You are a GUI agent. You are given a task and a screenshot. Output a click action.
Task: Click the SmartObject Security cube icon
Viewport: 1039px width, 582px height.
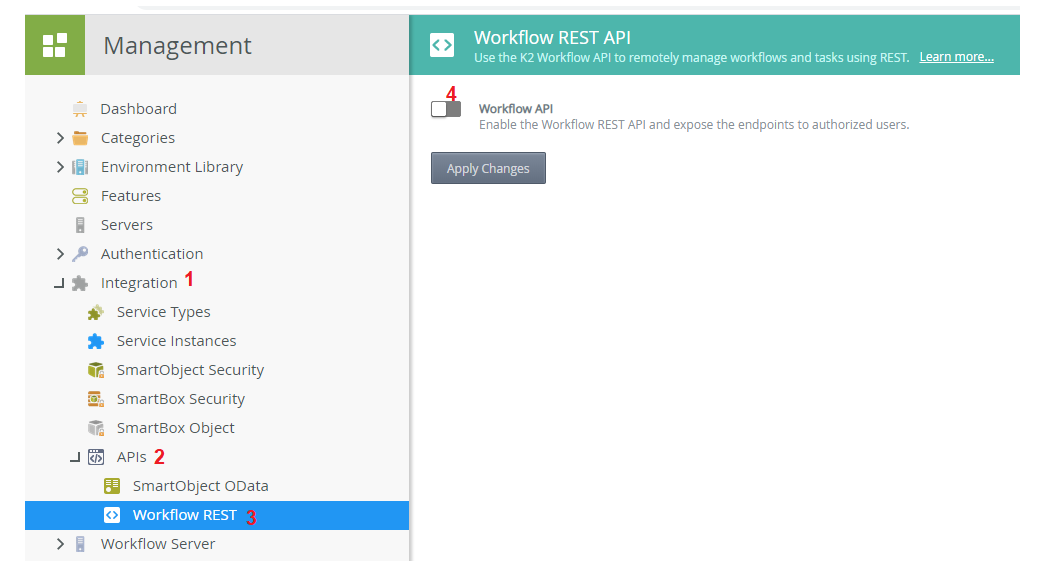pos(96,370)
